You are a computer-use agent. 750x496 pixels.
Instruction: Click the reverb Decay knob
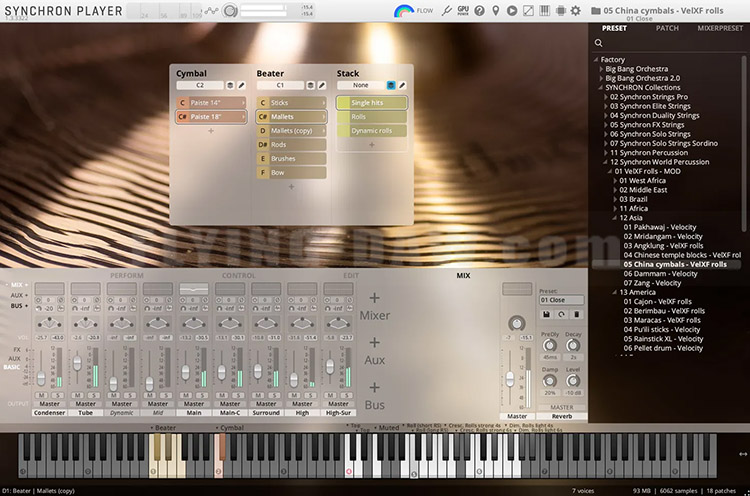573,345
